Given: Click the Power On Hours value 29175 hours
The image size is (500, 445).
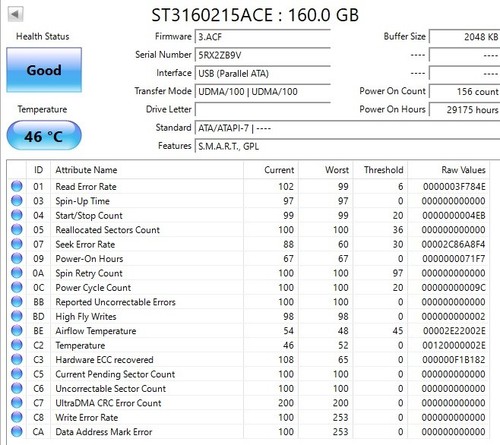Looking at the screenshot, I should coord(464,110).
